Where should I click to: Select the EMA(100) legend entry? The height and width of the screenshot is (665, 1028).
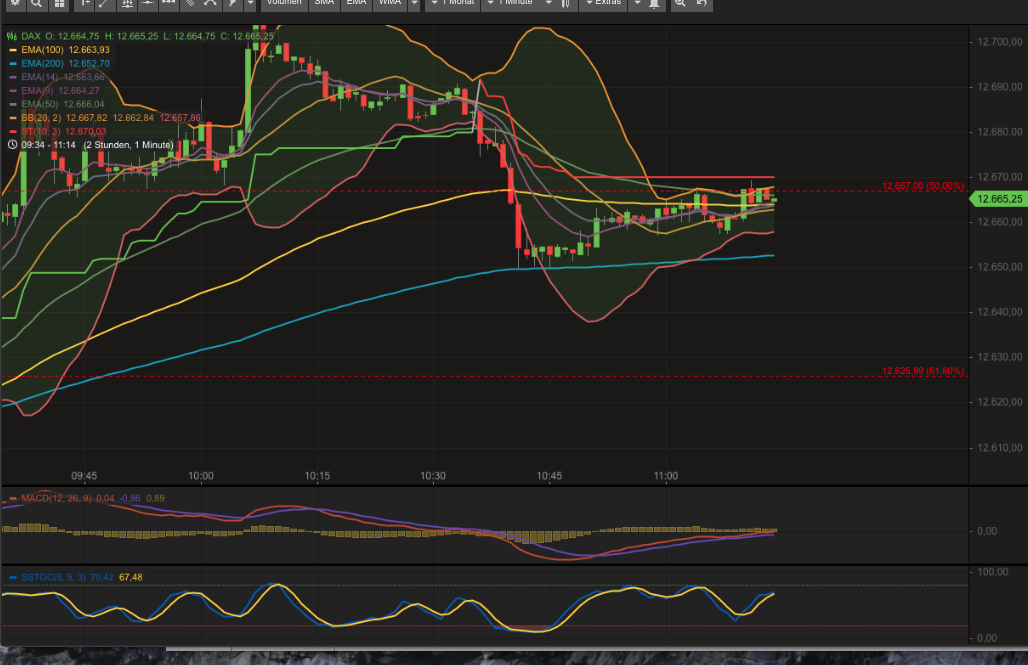click(65, 50)
